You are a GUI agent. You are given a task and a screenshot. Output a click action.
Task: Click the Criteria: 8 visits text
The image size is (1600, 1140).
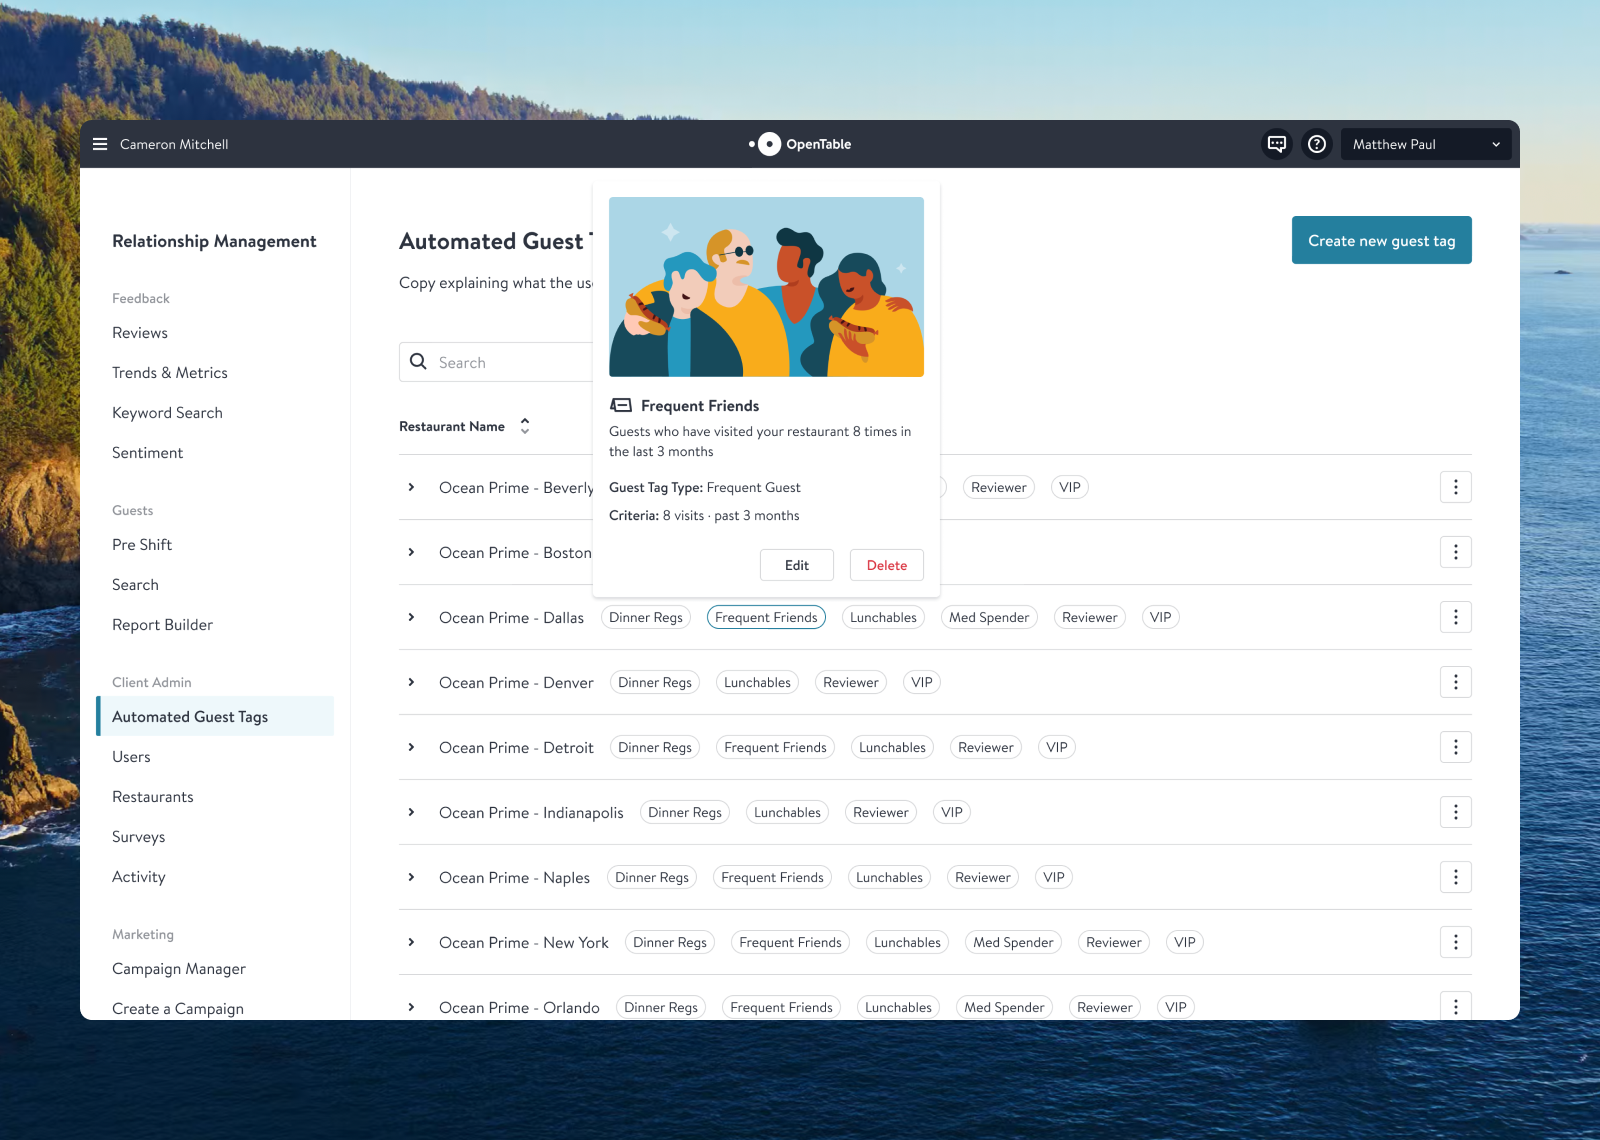(704, 516)
